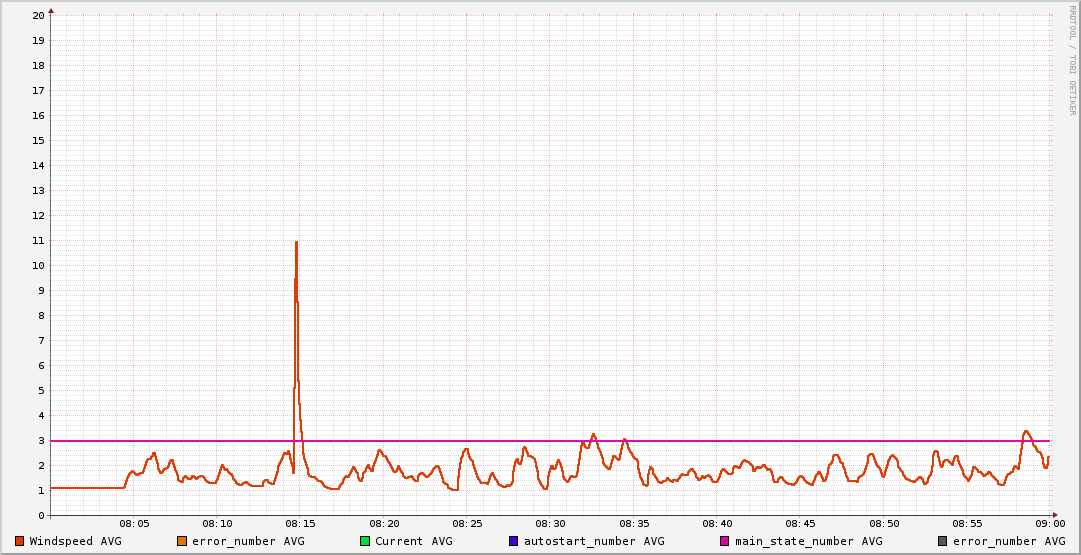
Task: Click the red Windspeed legend swatch
Action: (19, 541)
